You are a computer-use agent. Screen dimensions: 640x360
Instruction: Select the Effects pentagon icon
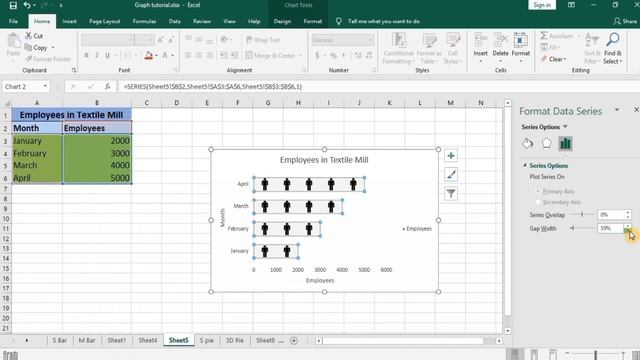[x=546, y=143]
